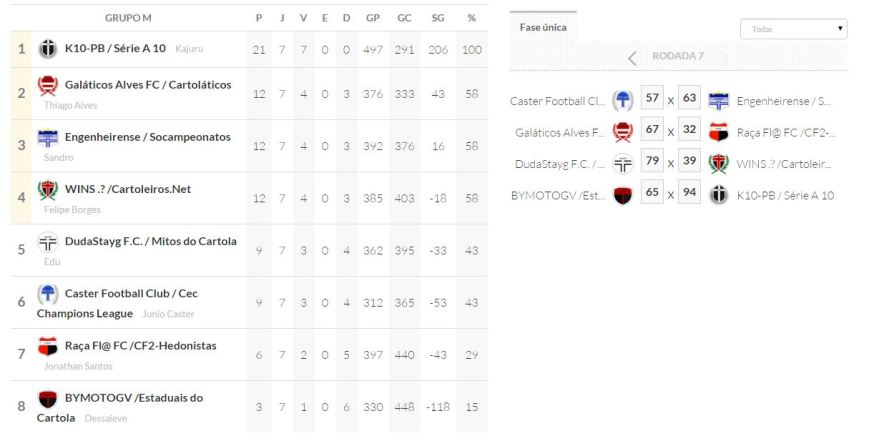
Task: Go to previous rodada with left chevron
Action: [x=632, y=57]
